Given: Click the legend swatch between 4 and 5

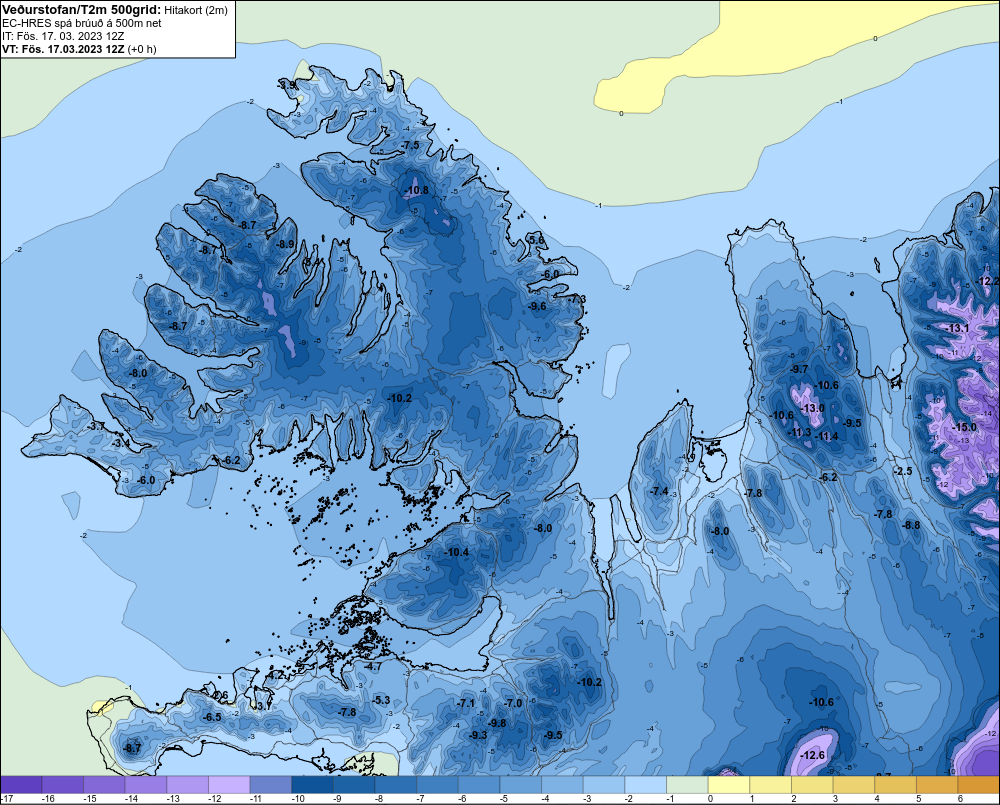Looking at the screenshot, I should tap(896, 785).
